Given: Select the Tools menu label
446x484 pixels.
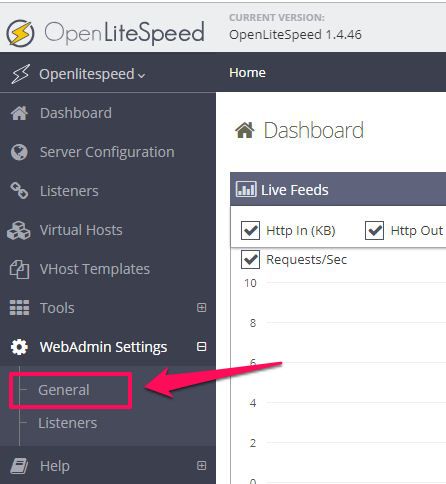Looking at the screenshot, I should tap(57, 308).
